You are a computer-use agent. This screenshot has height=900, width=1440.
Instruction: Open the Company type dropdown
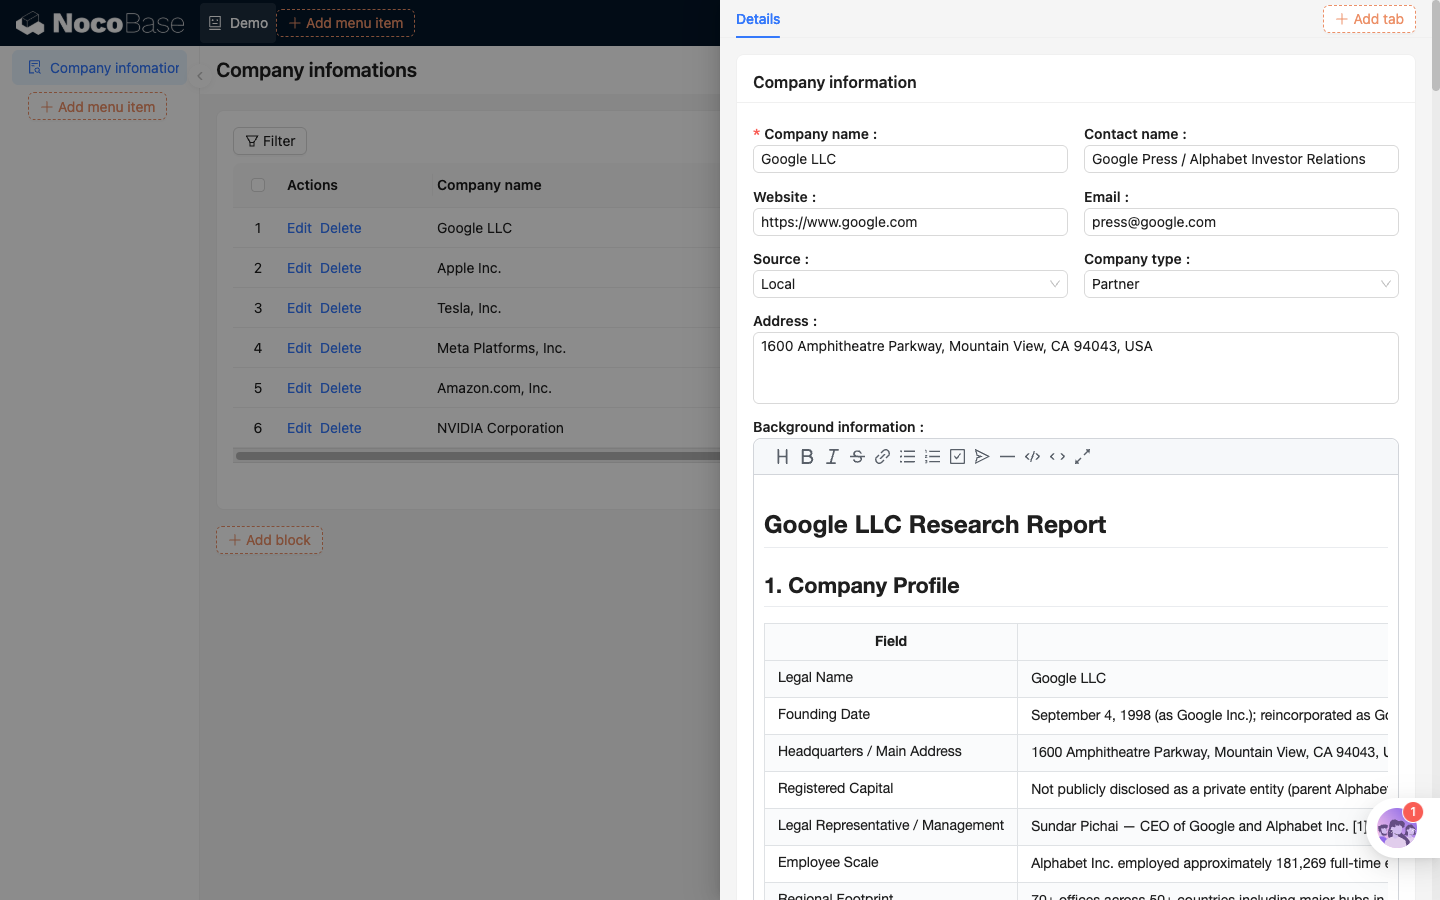coord(1241,284)
